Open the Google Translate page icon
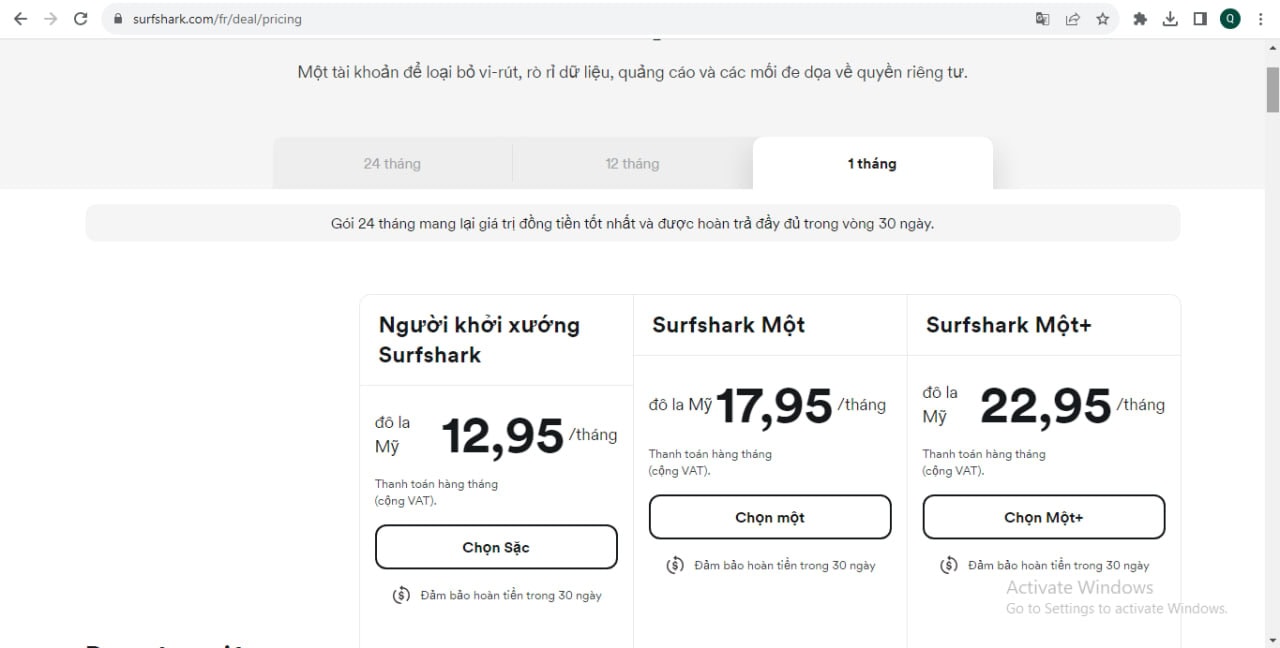Image resolution: width=1280 pixels, height=648 pixels. pyautogui.click(x=1043, y=19)
